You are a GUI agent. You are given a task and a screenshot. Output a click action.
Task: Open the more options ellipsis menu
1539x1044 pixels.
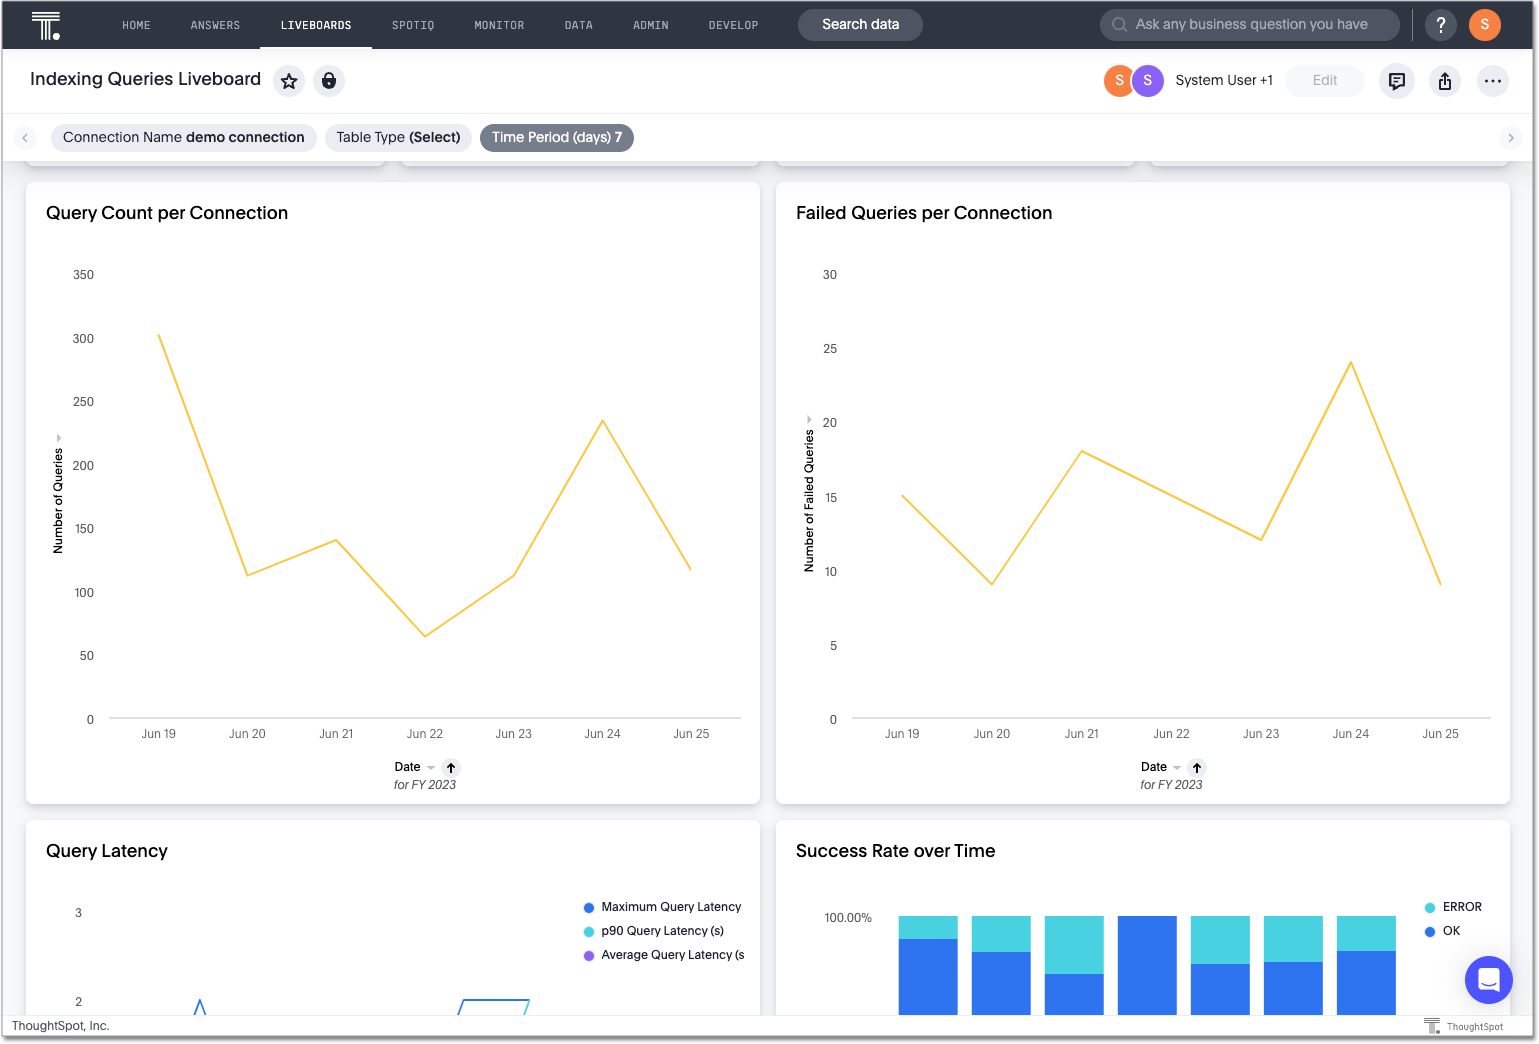(x=1492, y=81)
